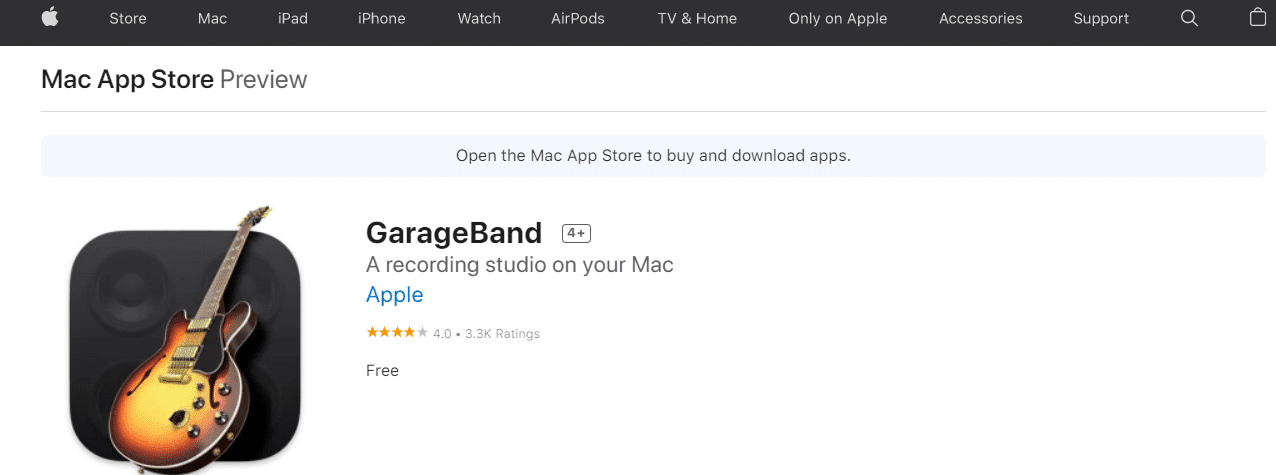This screenshot has height=475, width=1276.
Task: Click the Apple logo icon
Action: (x=49, y=18)
